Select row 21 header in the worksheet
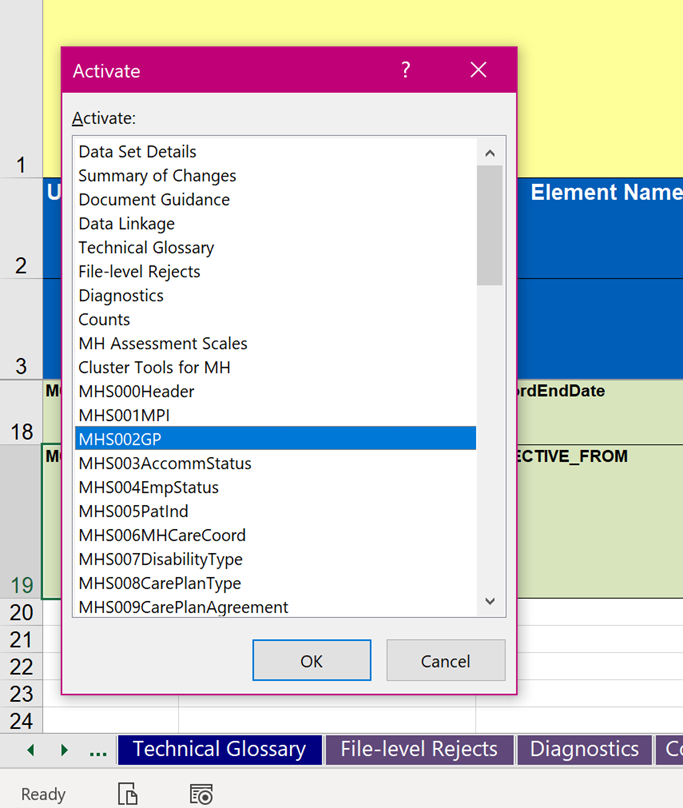This screenshot has width=683, height=808. (x=21, y=639)
